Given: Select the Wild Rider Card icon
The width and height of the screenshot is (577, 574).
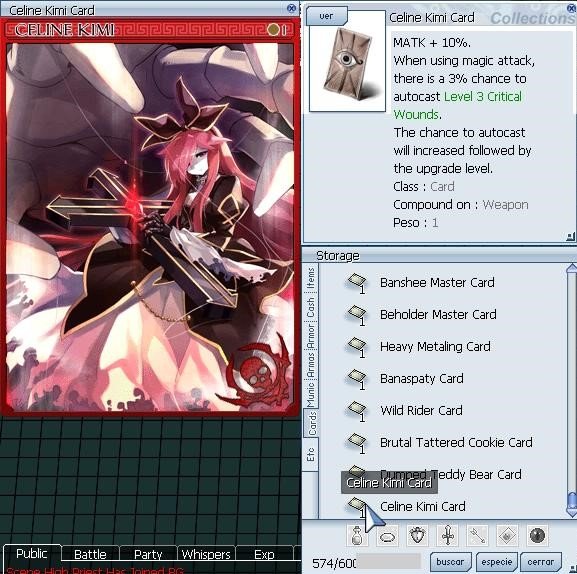Looking at the screenshot, I should (356, 411).
